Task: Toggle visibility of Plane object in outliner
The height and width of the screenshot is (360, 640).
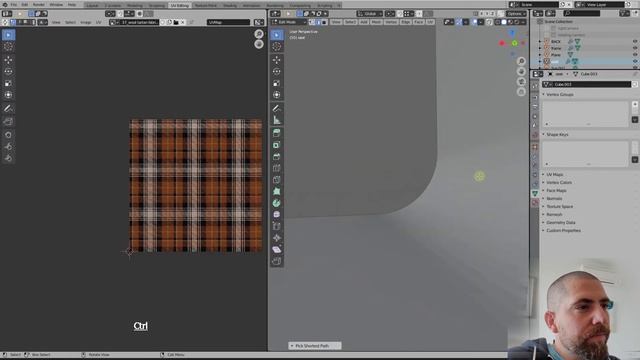Action: pyautogui.click(x=635, y=55)
